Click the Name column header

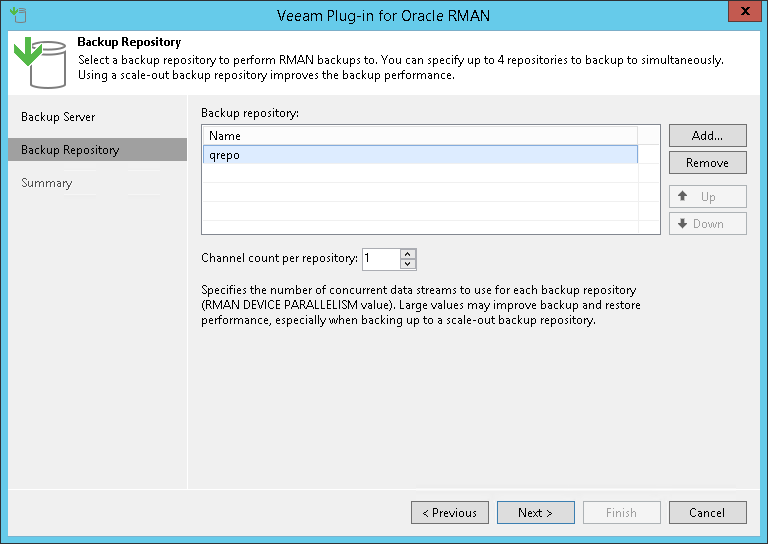click(420, 136)
